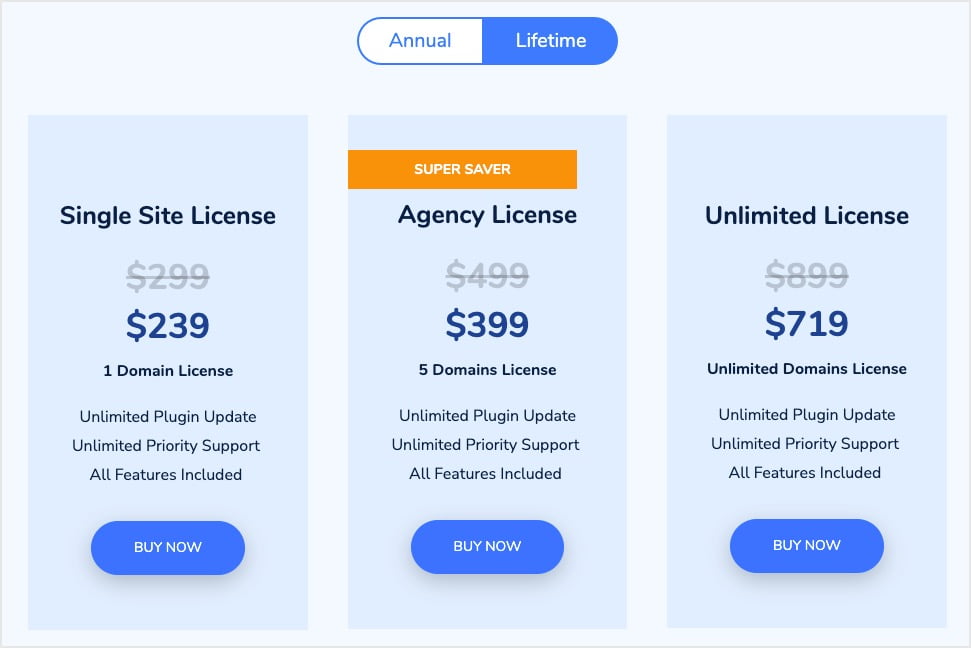Select the Unlimited License heading

click(806, 216)
